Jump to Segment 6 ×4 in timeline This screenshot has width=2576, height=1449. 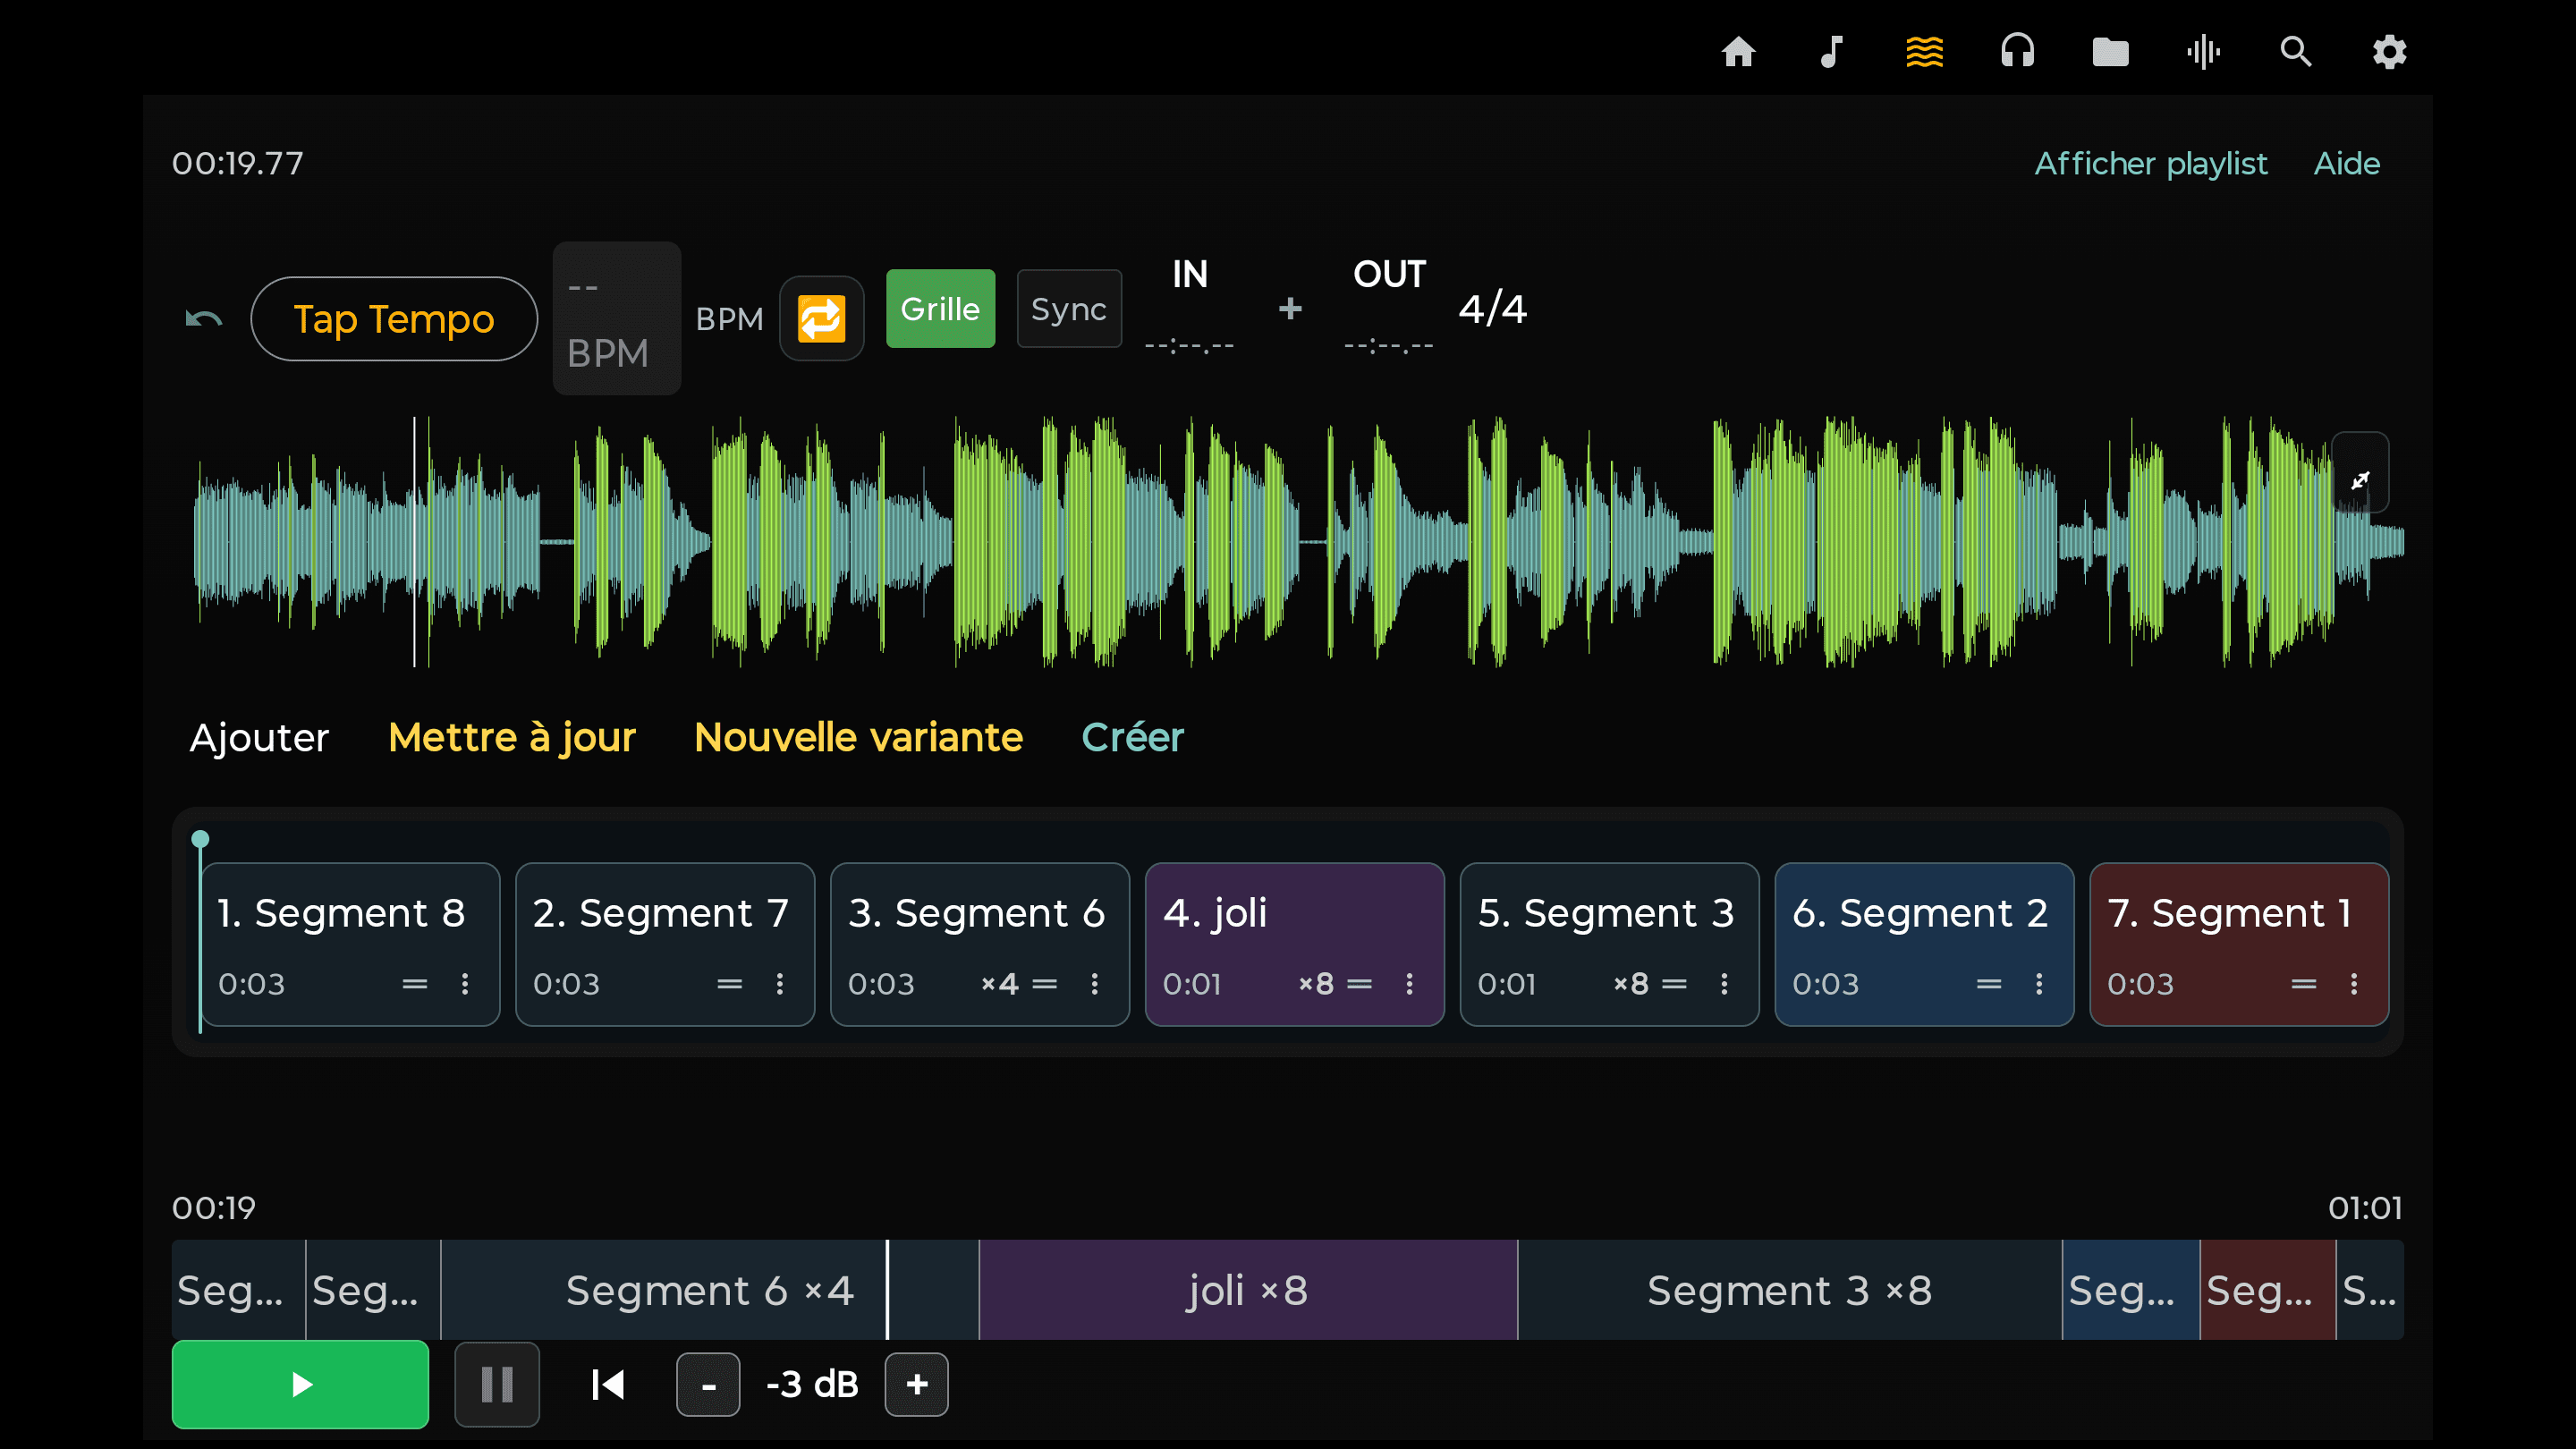pyautogui.click(x=709, y=1290)
